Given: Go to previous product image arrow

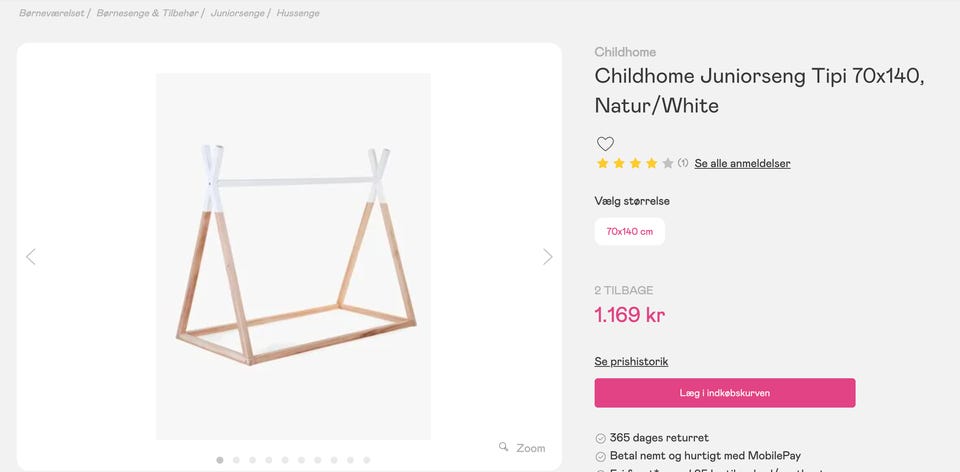Looking at the screenshot, I should [30, 257].
